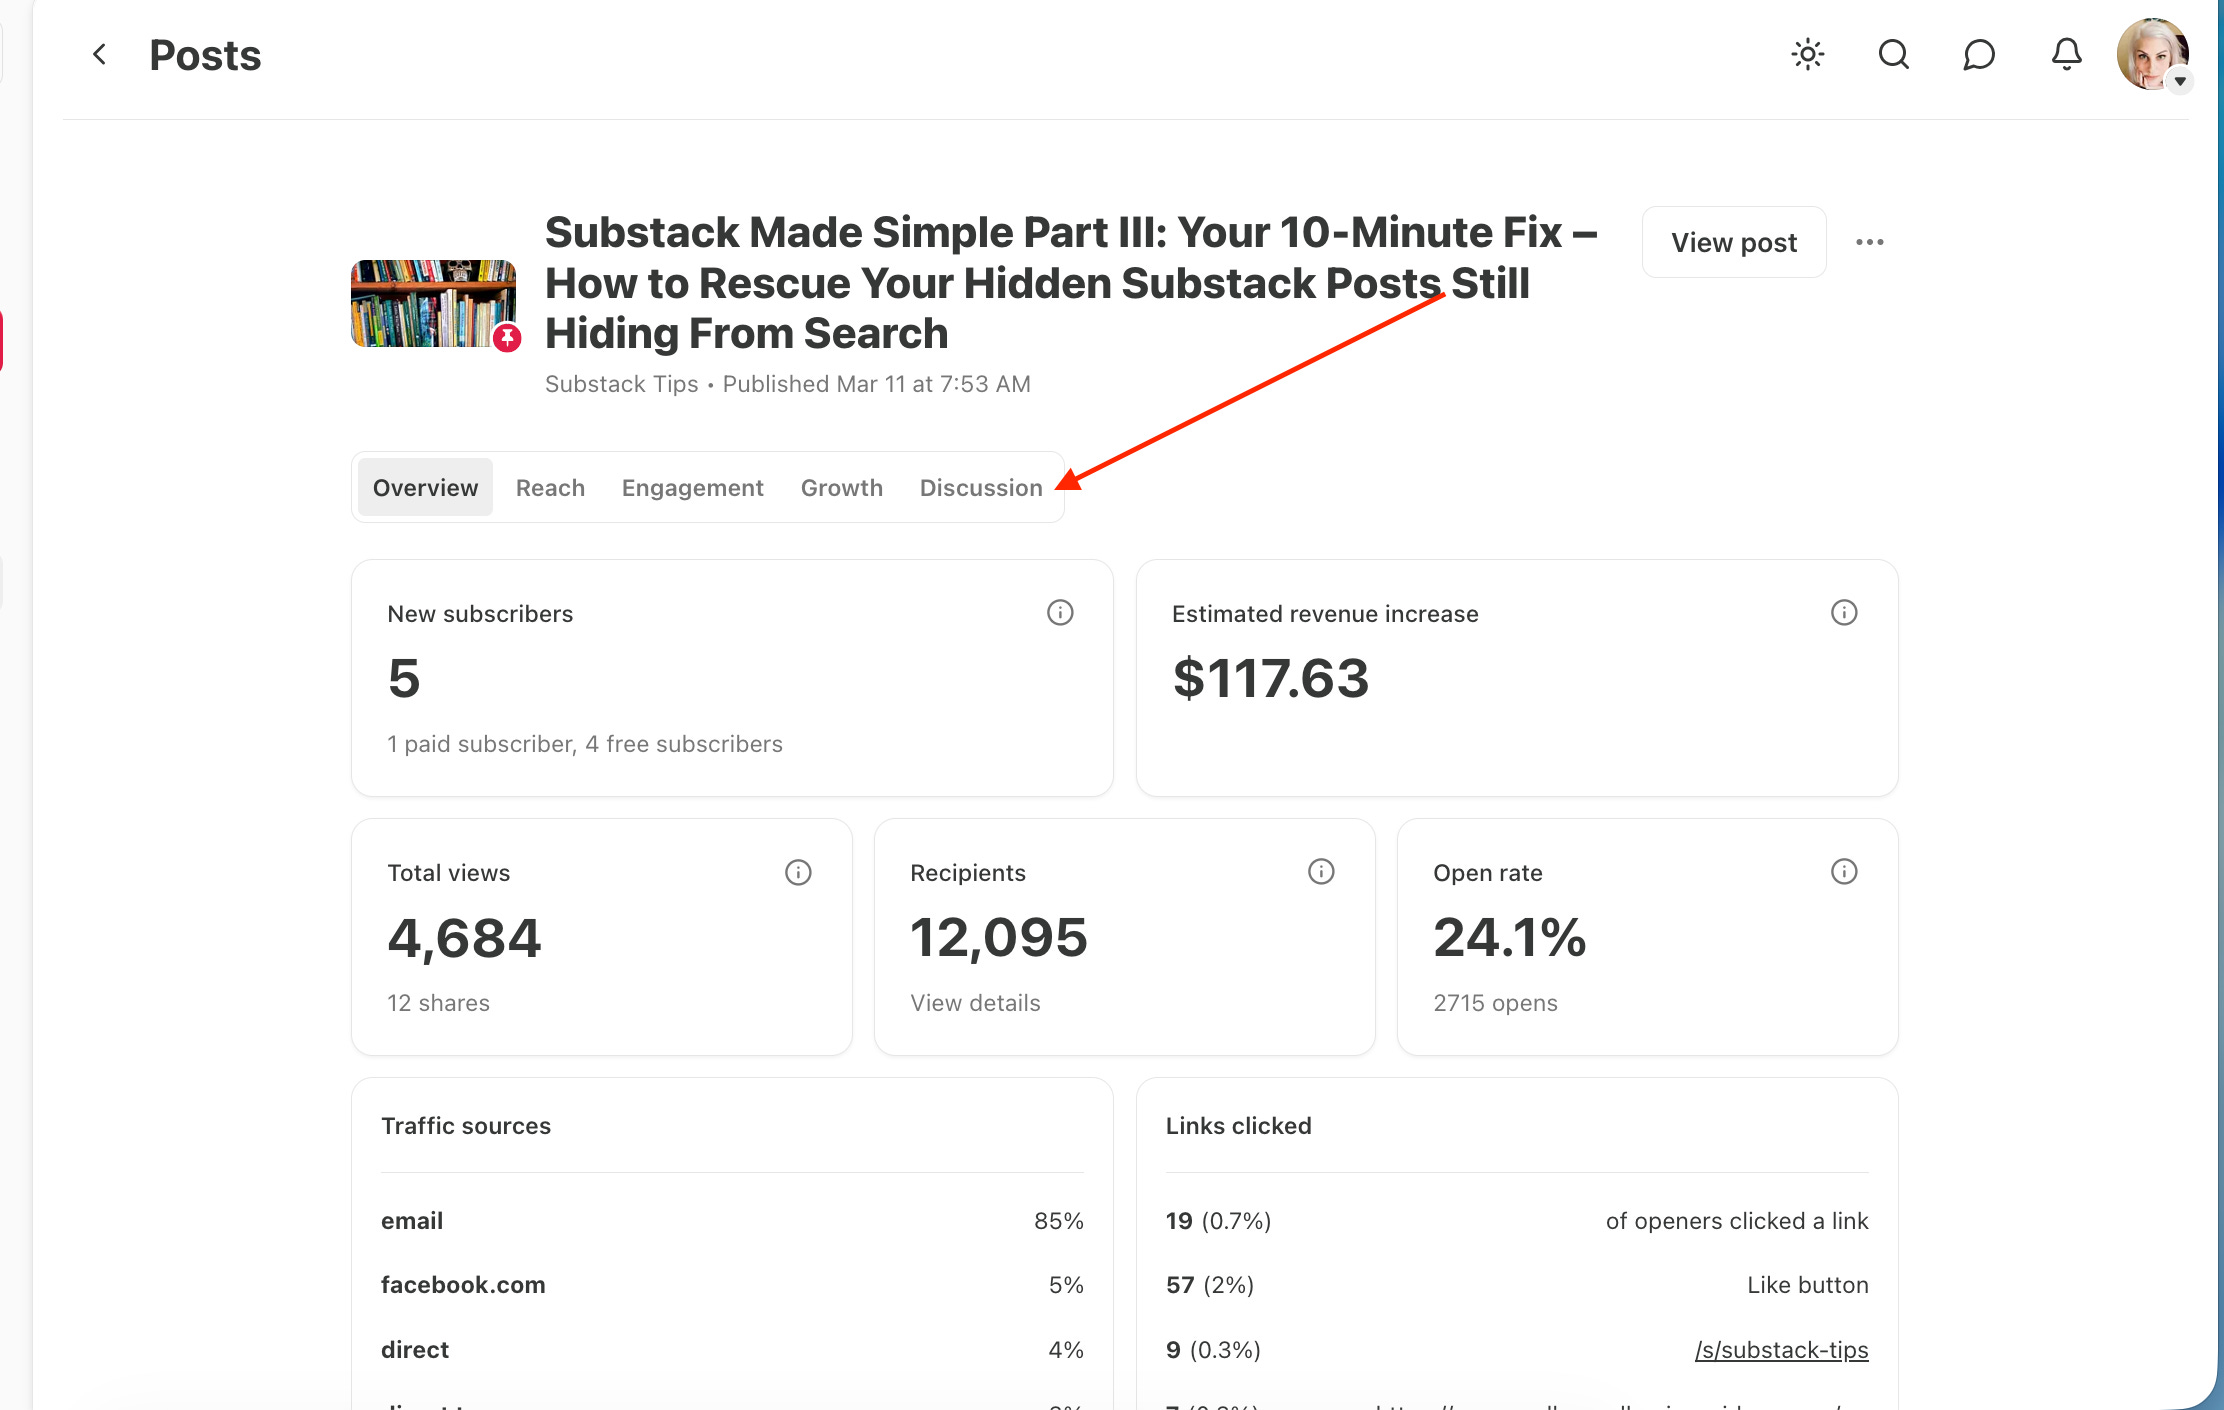Click the Posts page heading
The height and width of the screenshot is (1410, 2224).
pyautogui.click(x=205, y=55)
